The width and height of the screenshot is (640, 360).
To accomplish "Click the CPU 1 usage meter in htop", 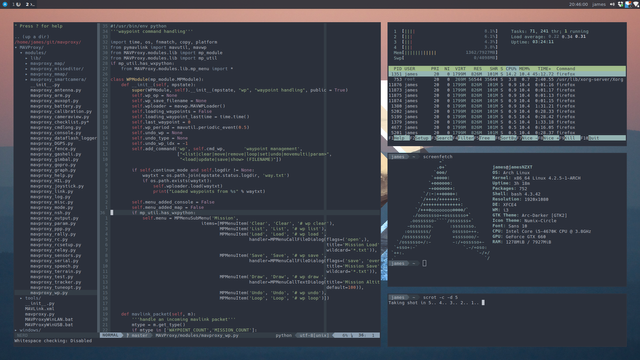I will click(x=446, y=31).
